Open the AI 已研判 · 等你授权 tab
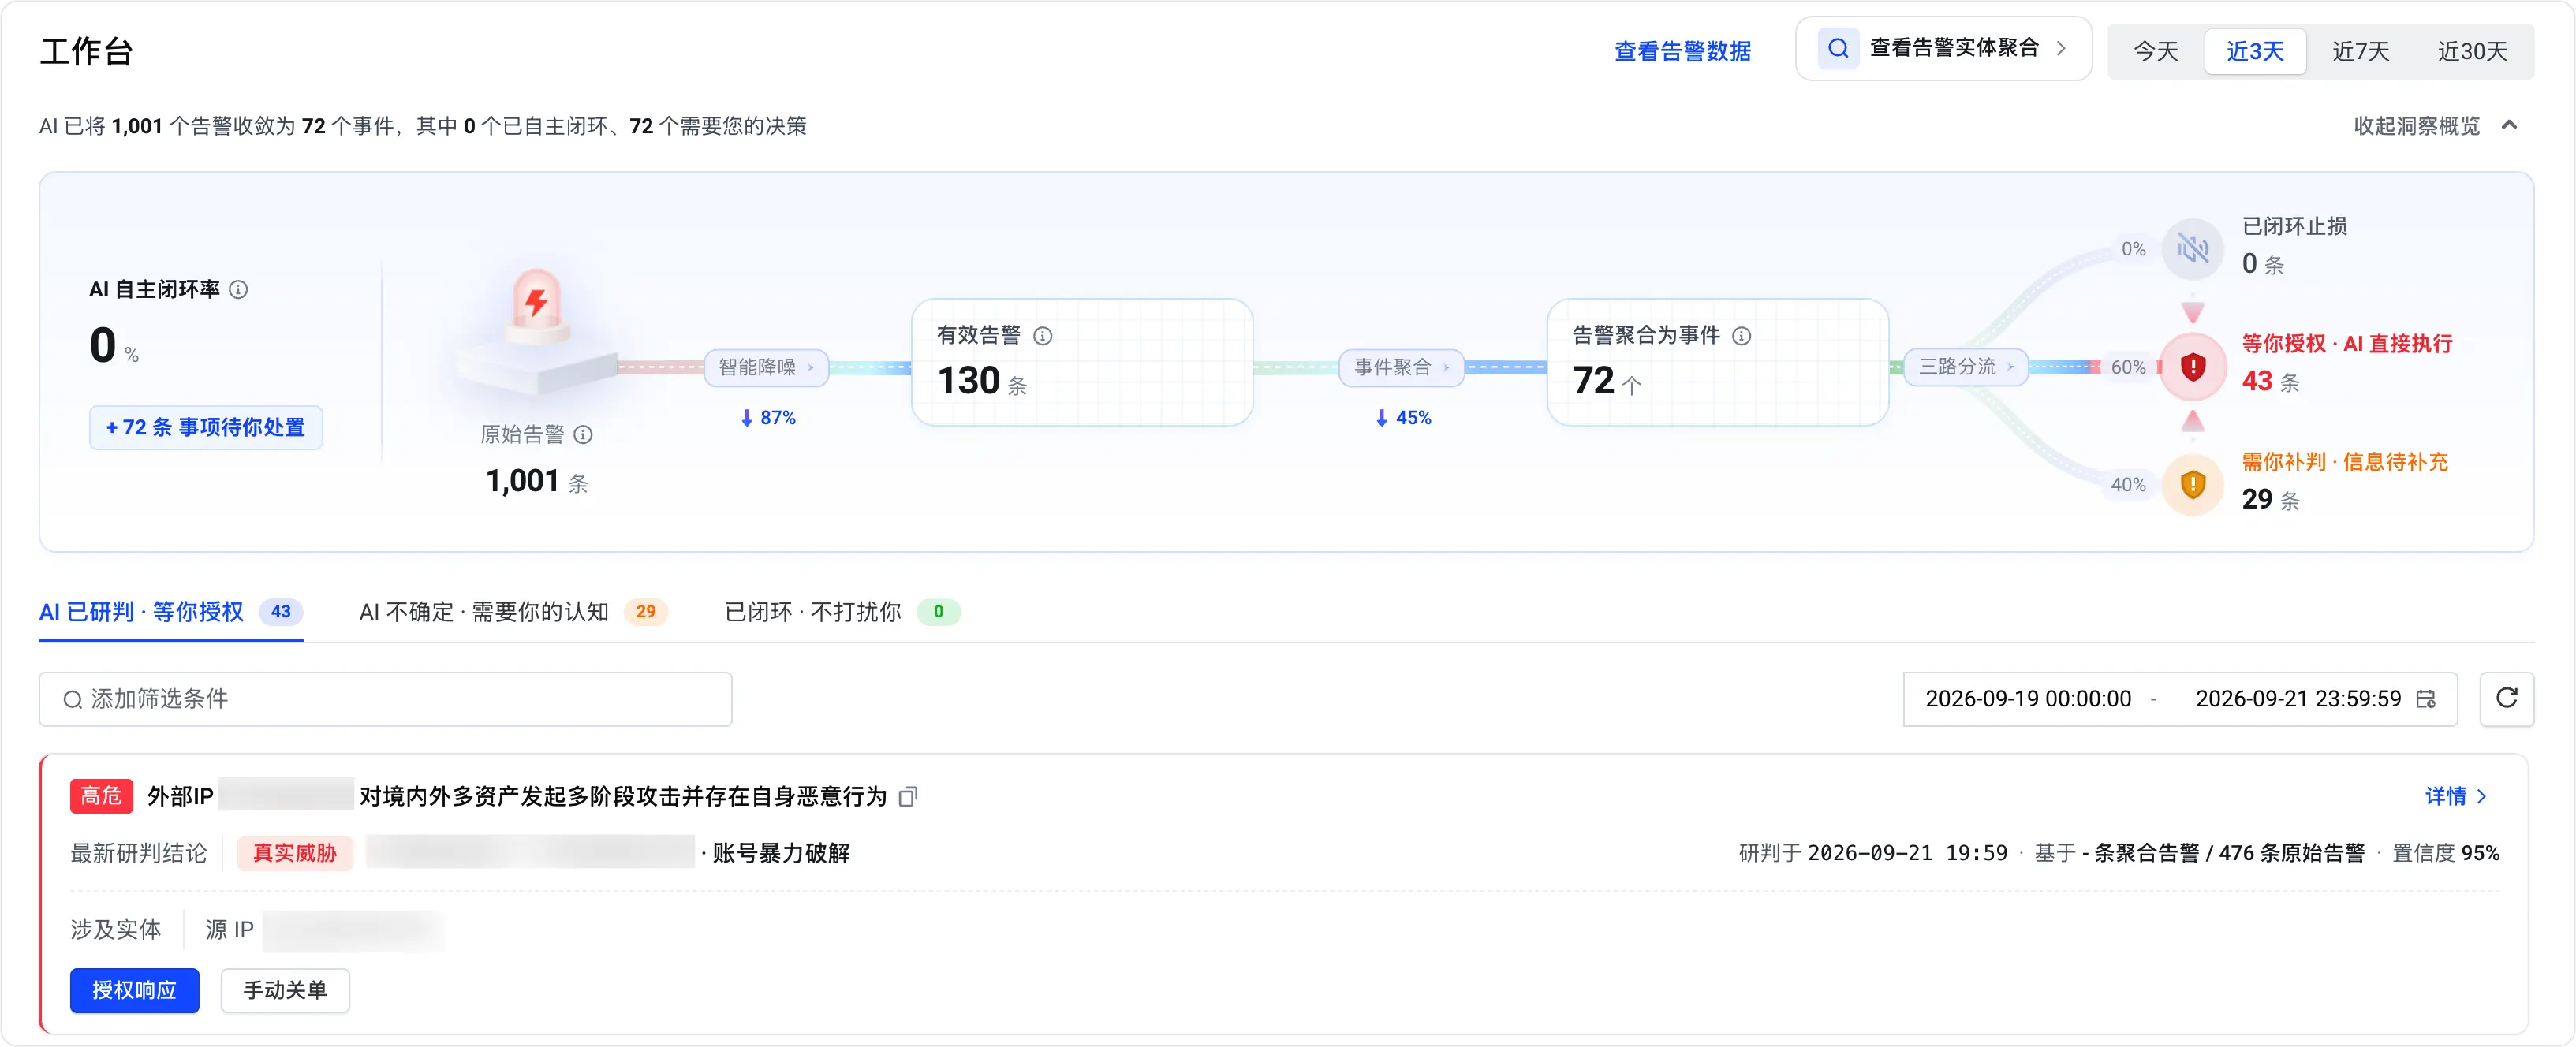The height and width of the screenshot is (1047, 2576). coord(171,612)
